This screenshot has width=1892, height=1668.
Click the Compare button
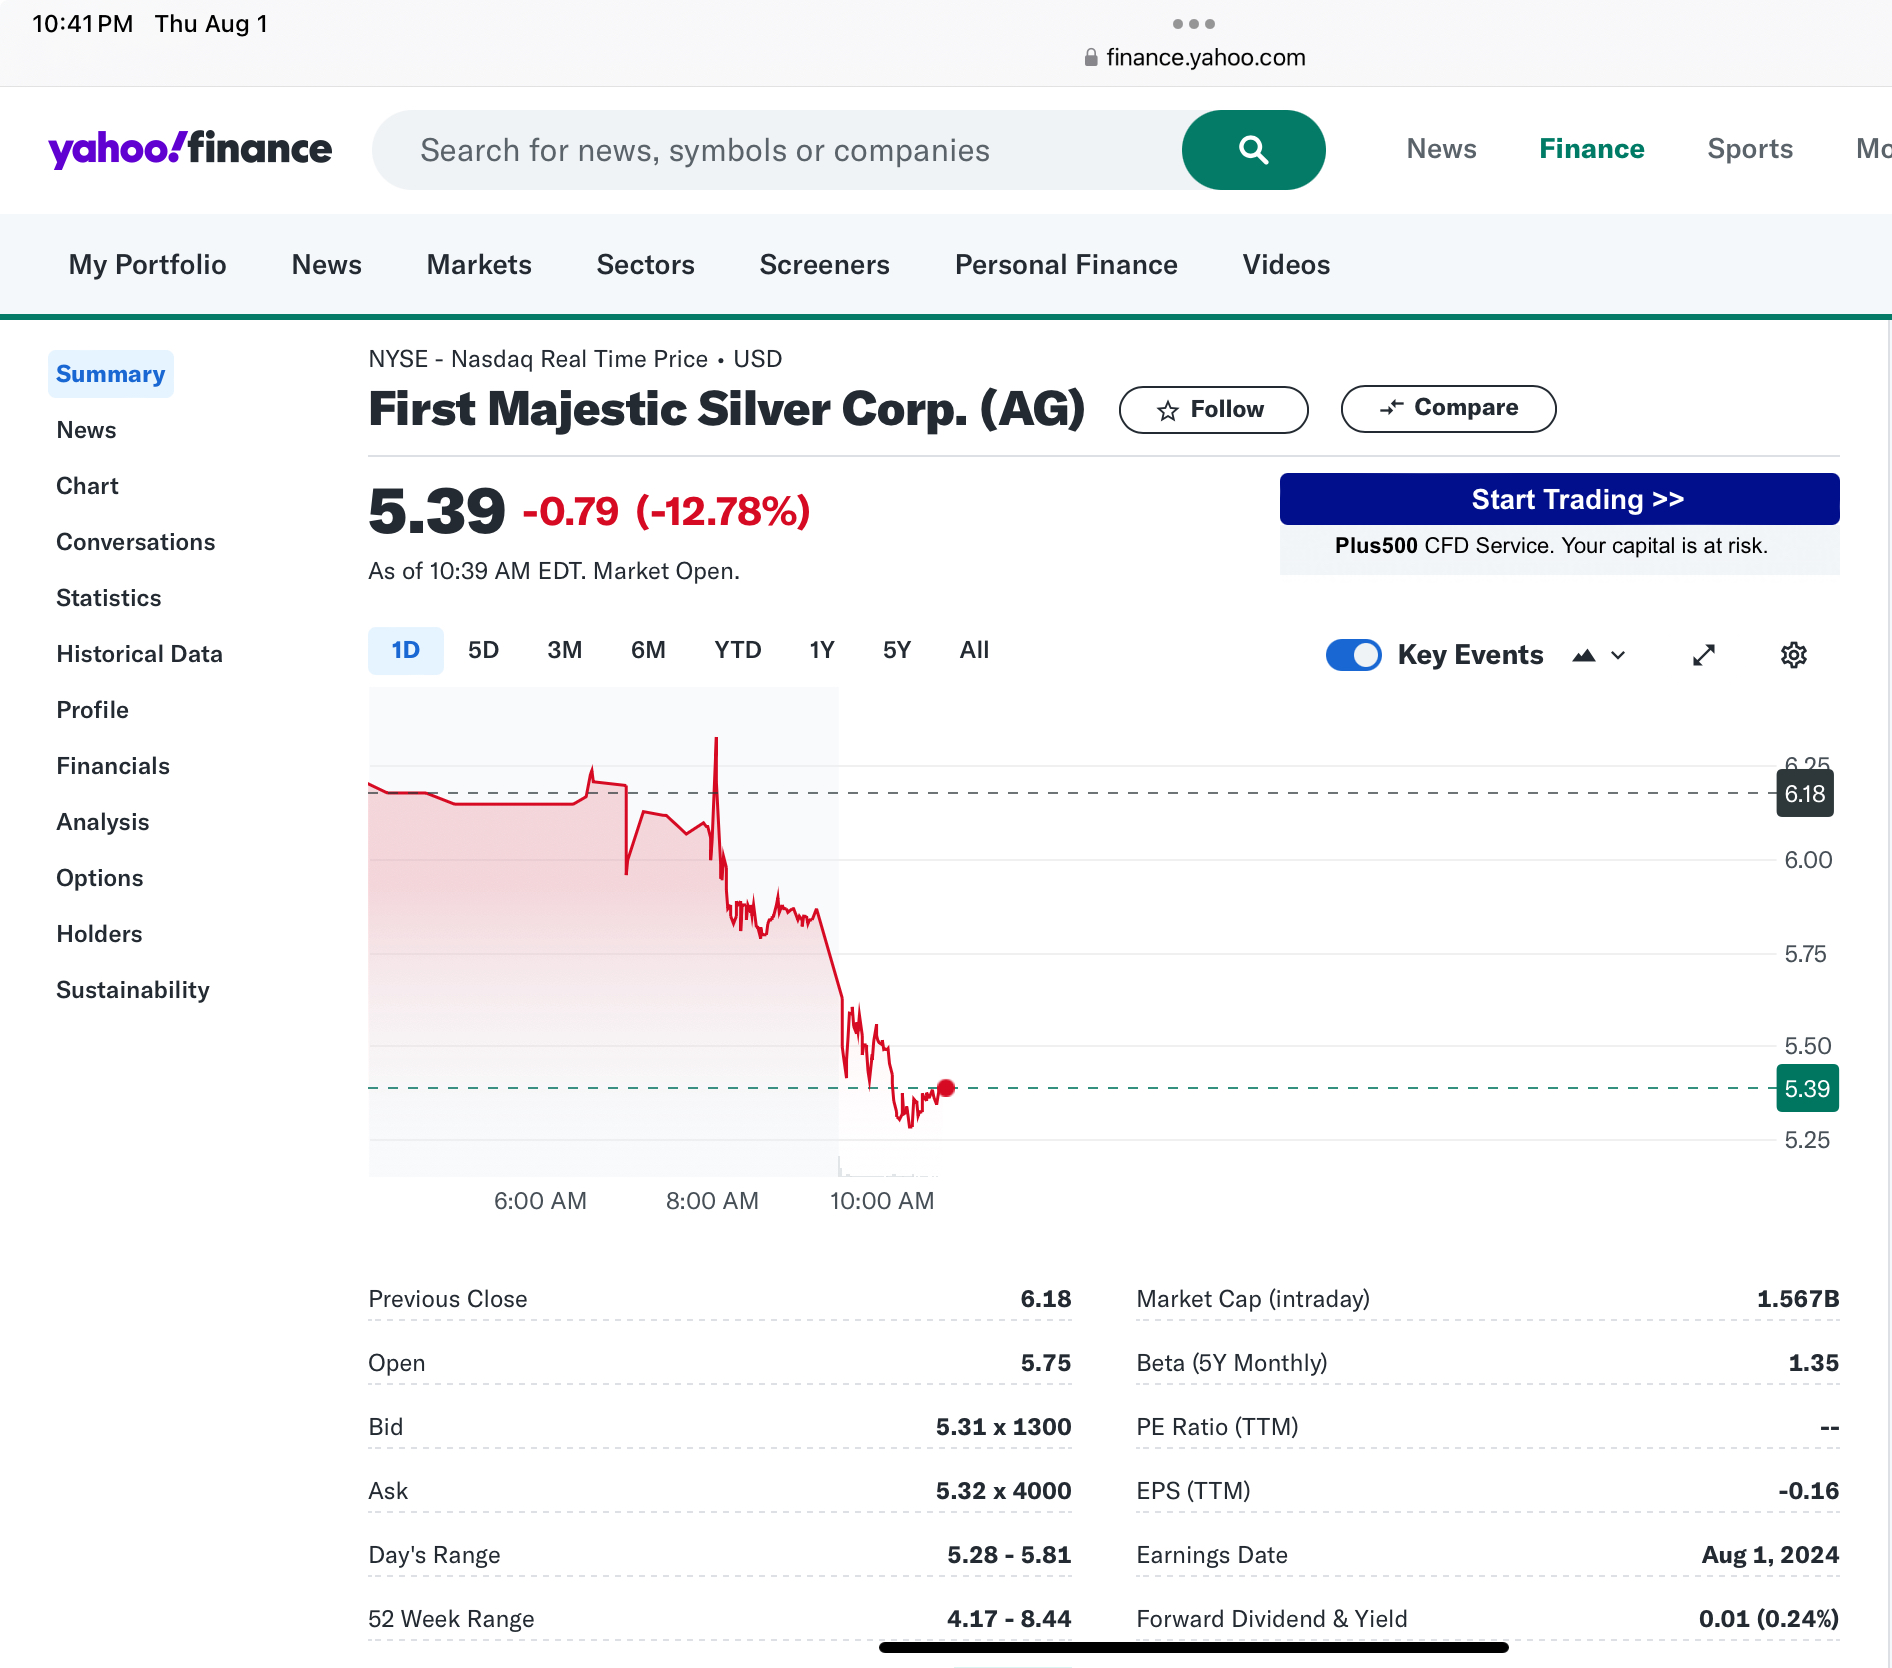point(1448,409)
